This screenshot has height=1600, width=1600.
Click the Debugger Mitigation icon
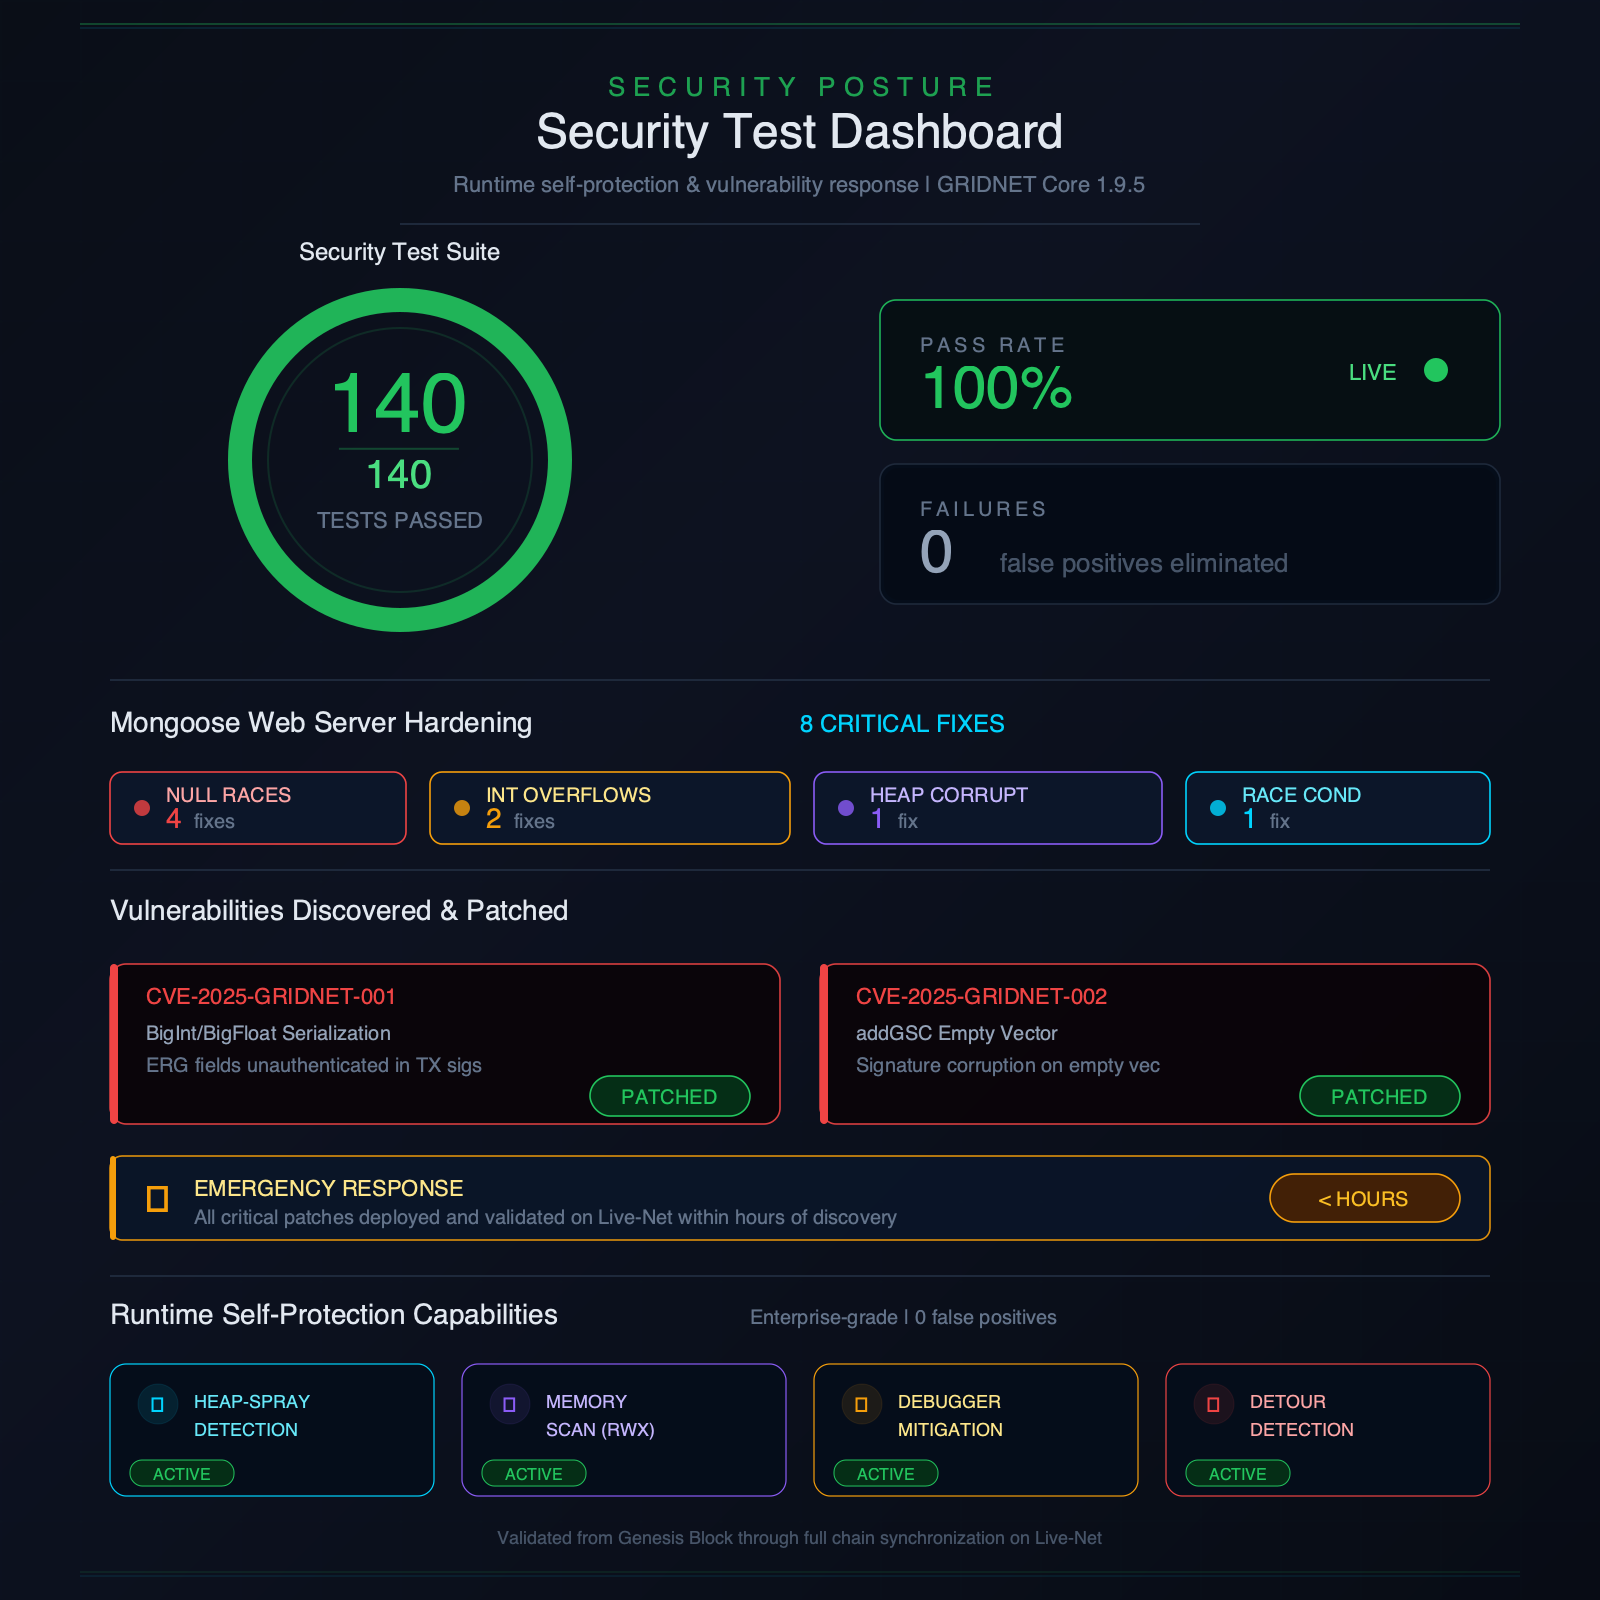click(861, 1404)
